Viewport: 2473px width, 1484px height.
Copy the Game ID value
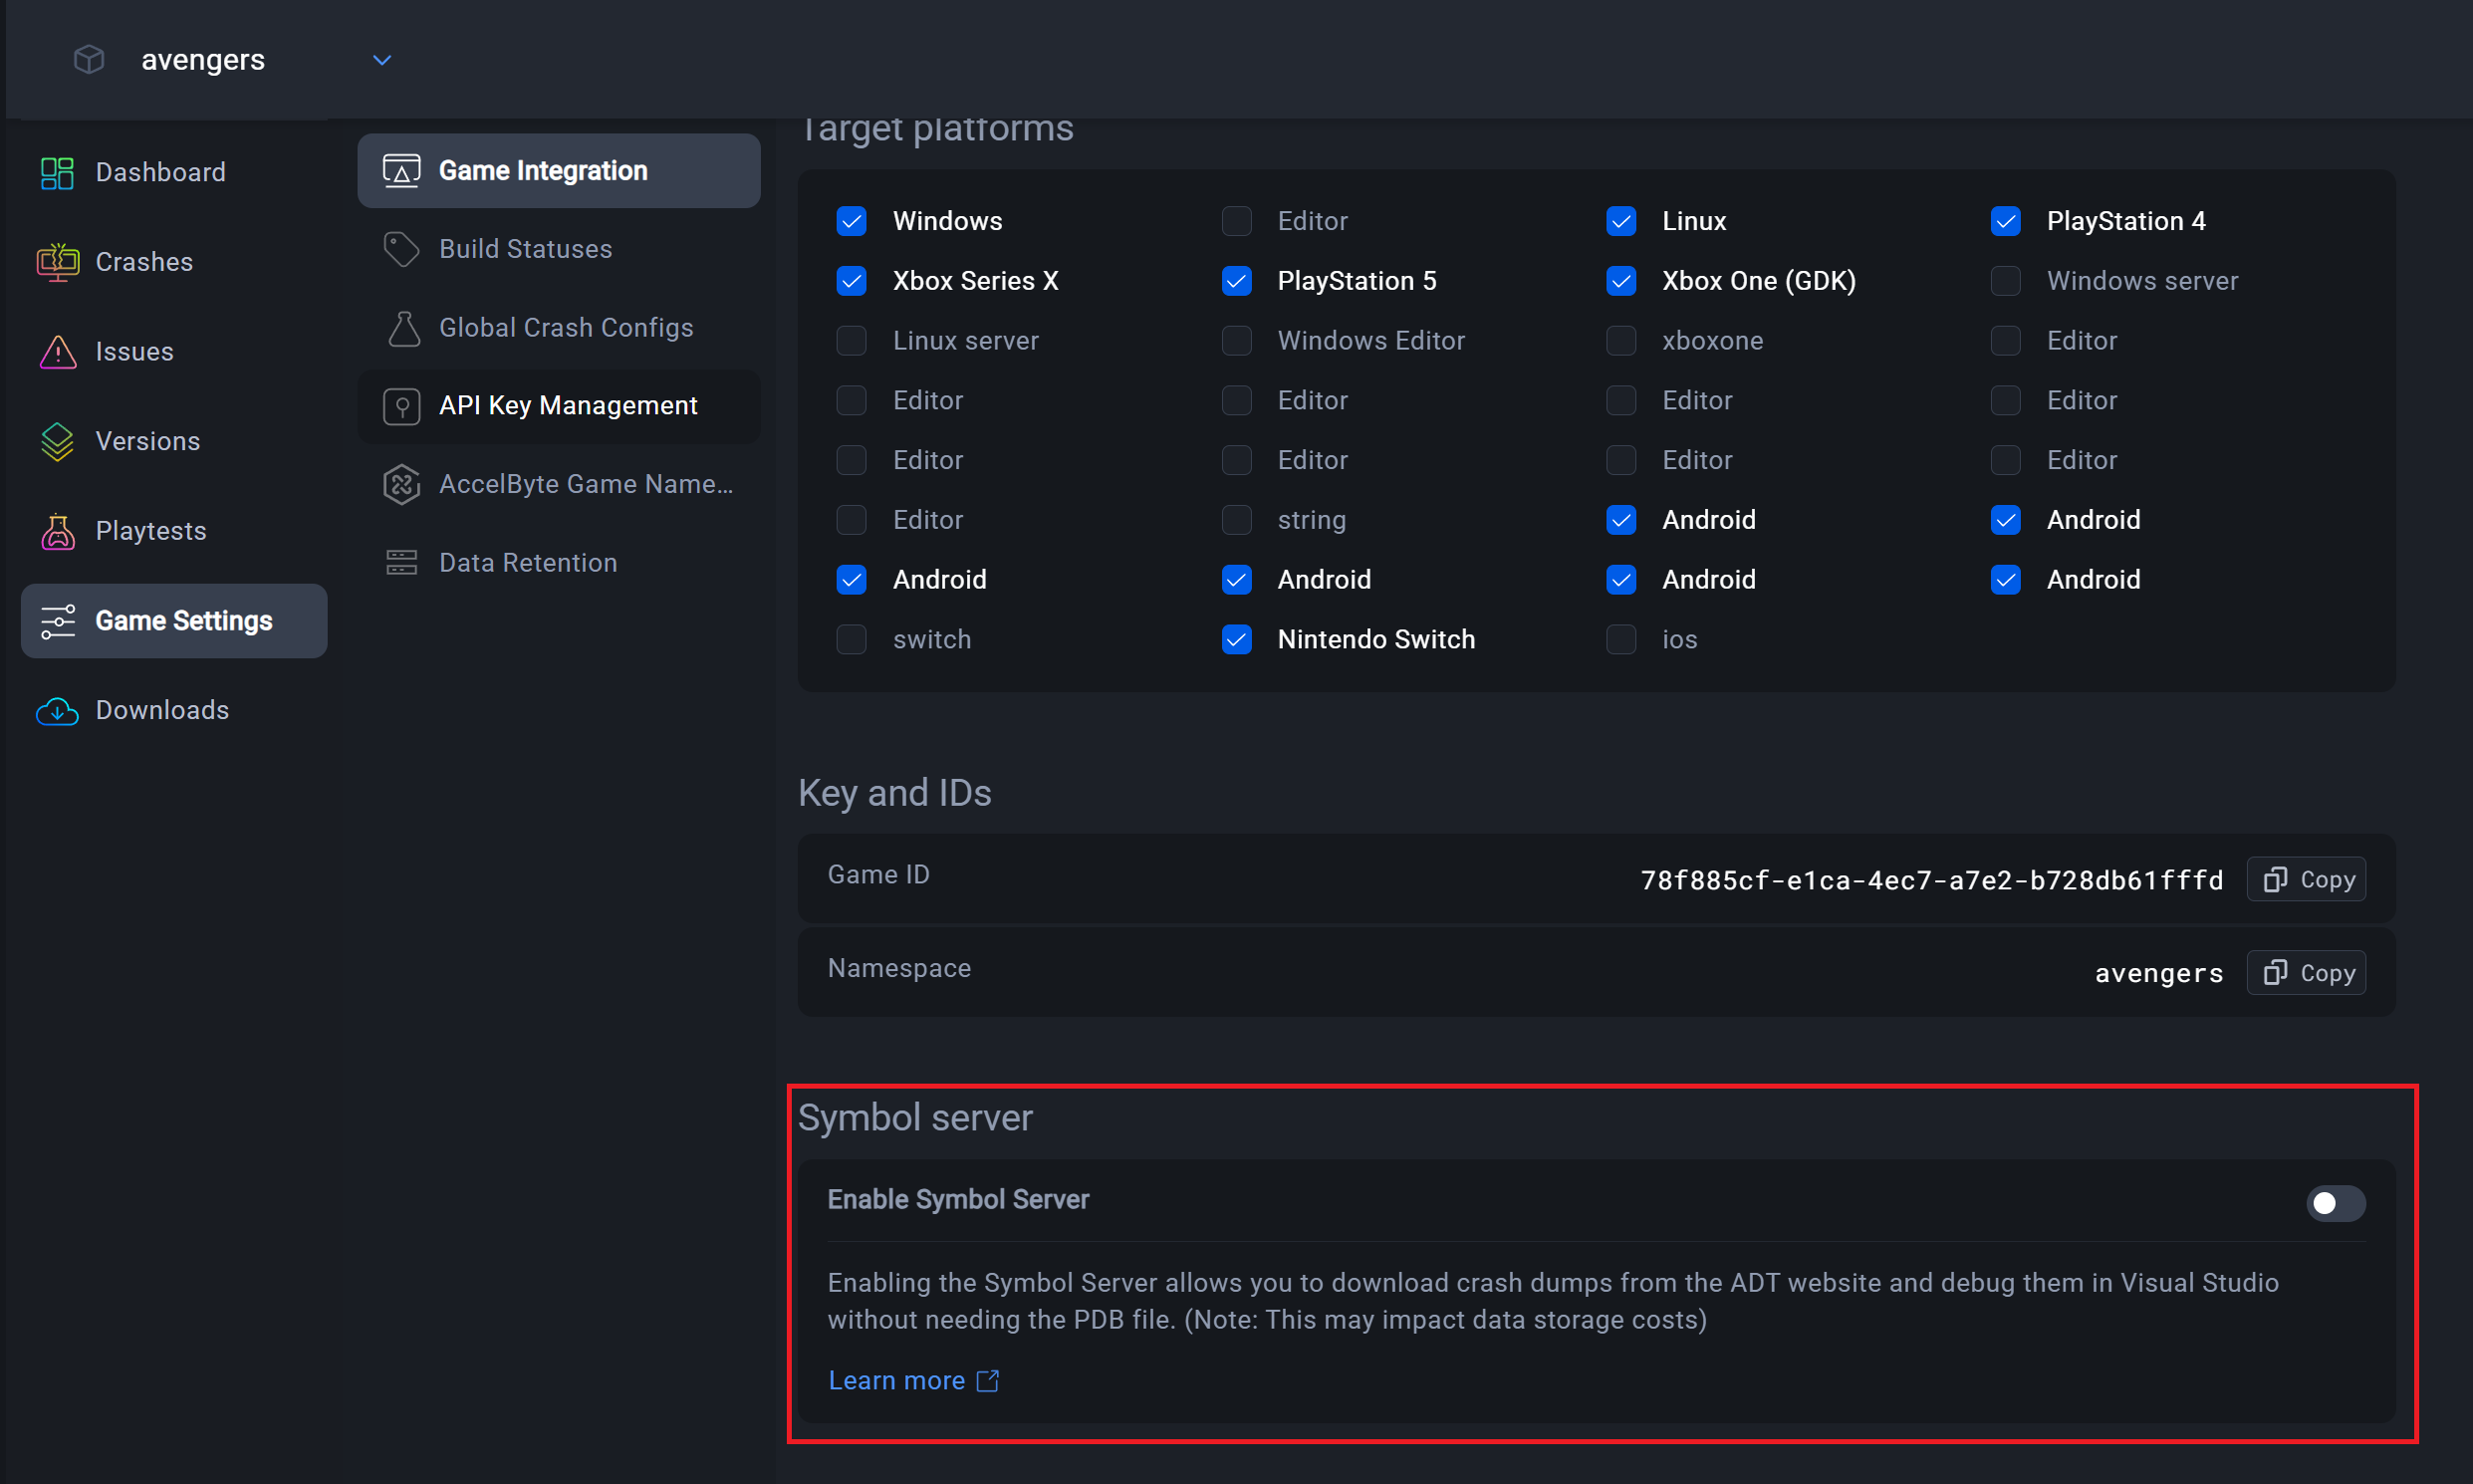coord(2309,878)
